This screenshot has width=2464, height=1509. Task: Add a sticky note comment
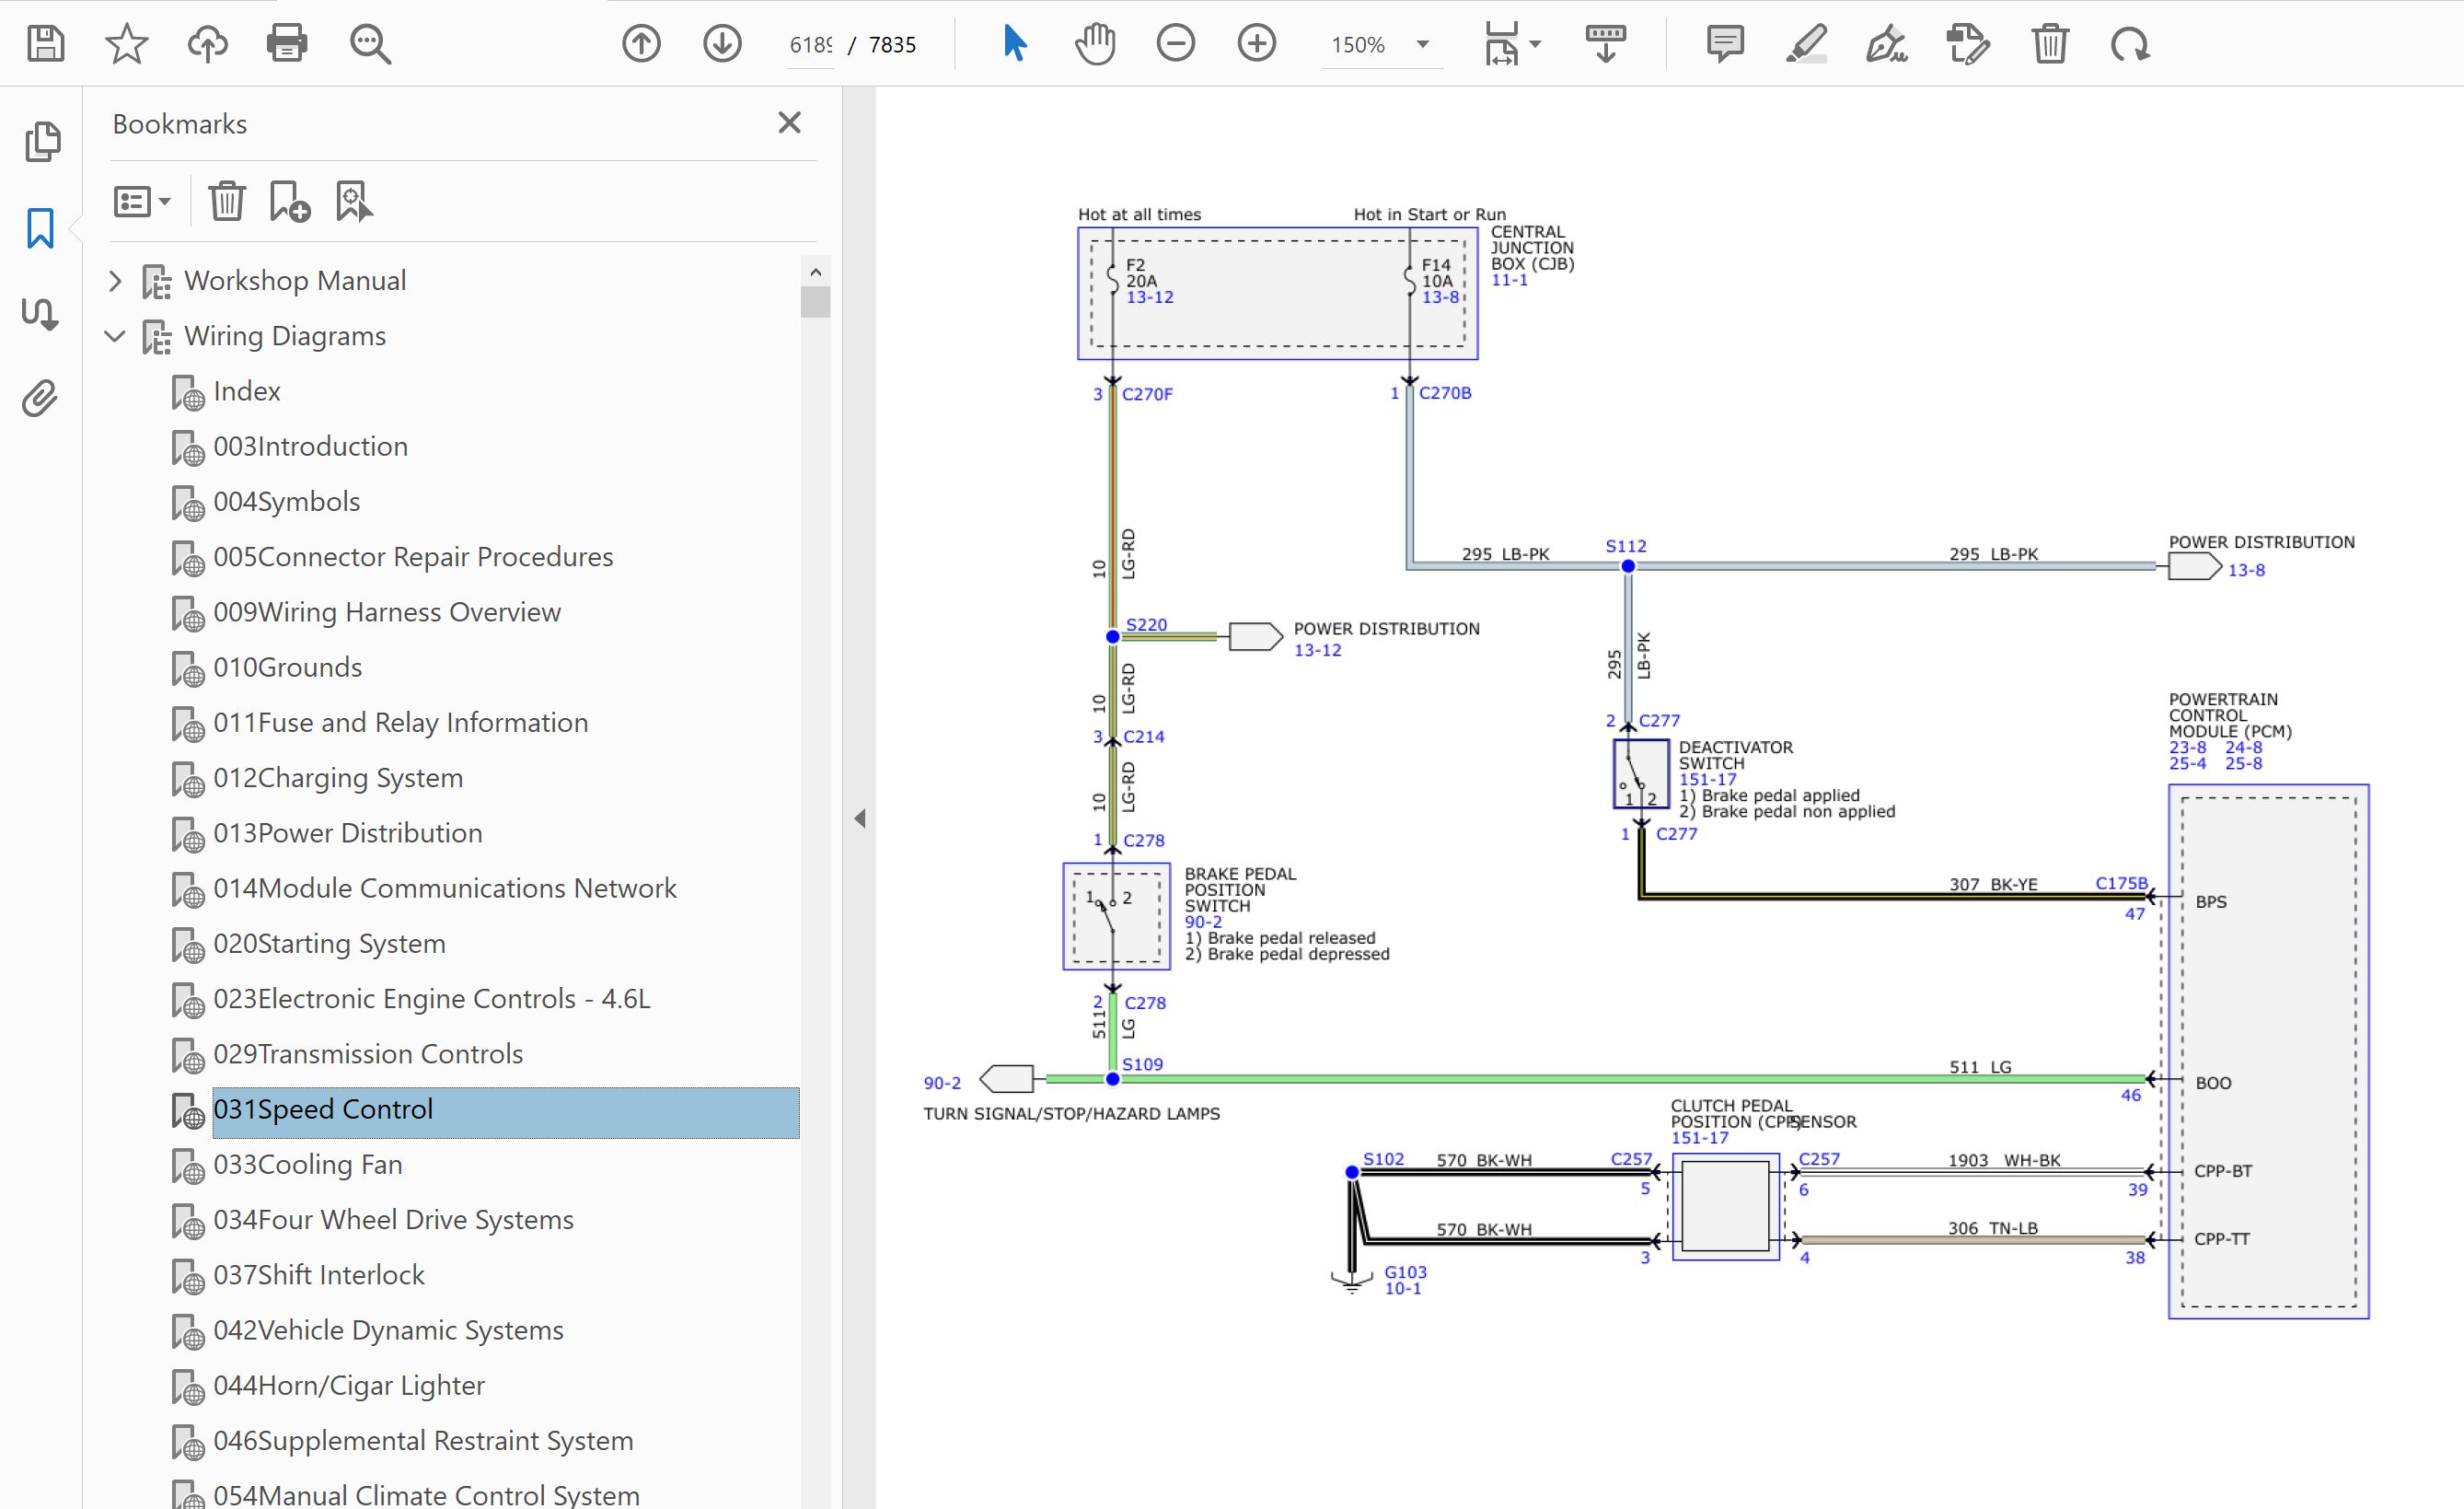[1725, 44]
